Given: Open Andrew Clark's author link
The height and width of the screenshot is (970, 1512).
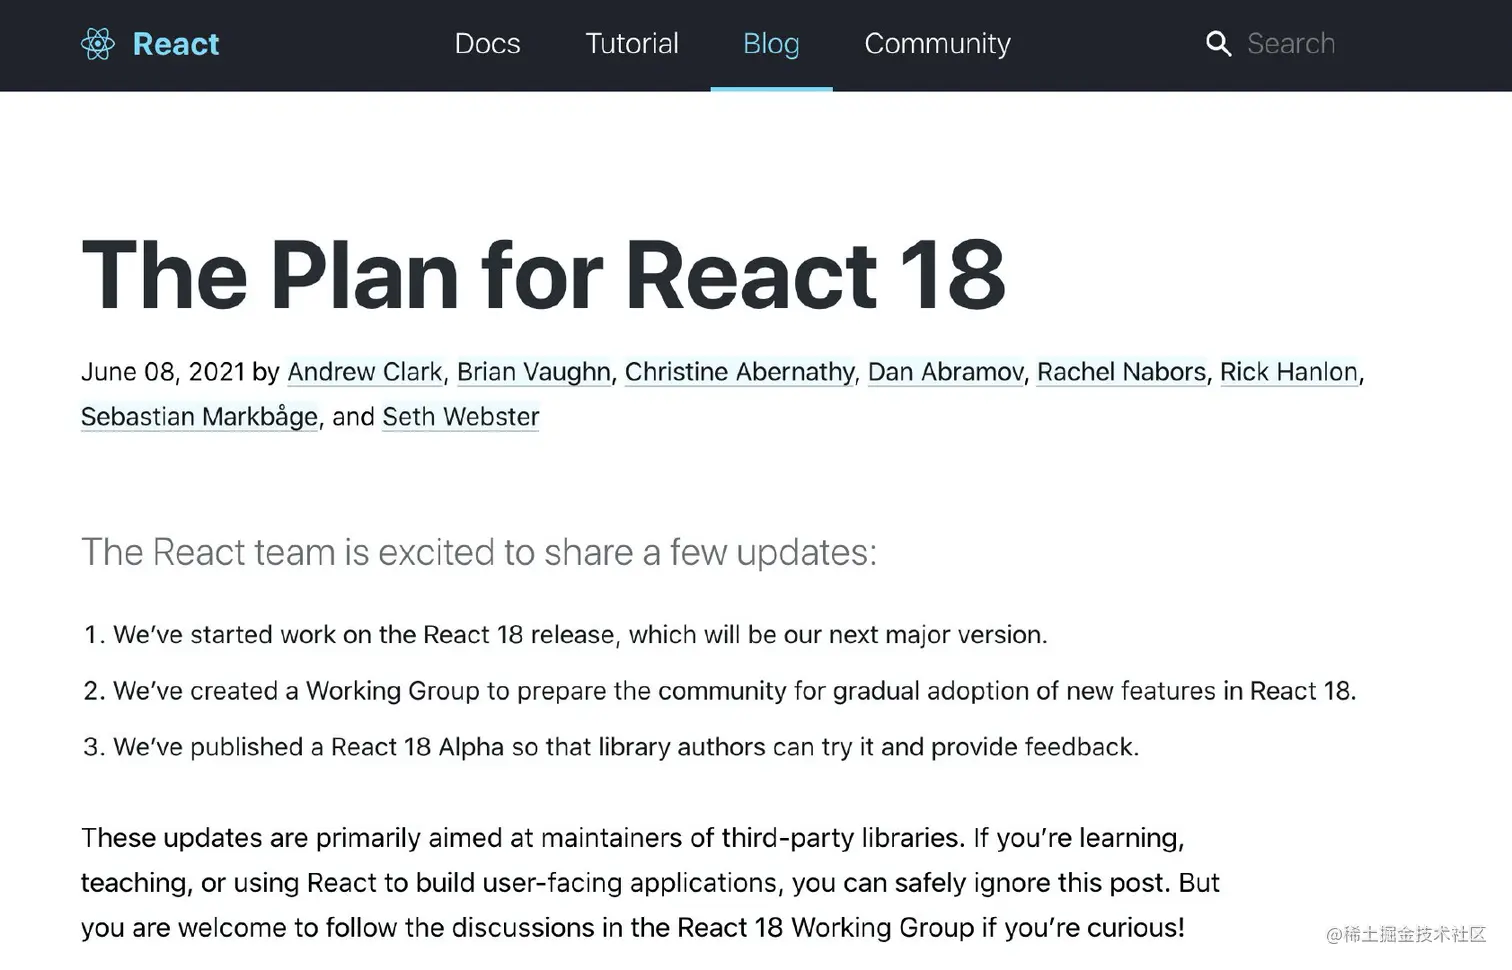Looking at the screenshot, I should (365, 372).
